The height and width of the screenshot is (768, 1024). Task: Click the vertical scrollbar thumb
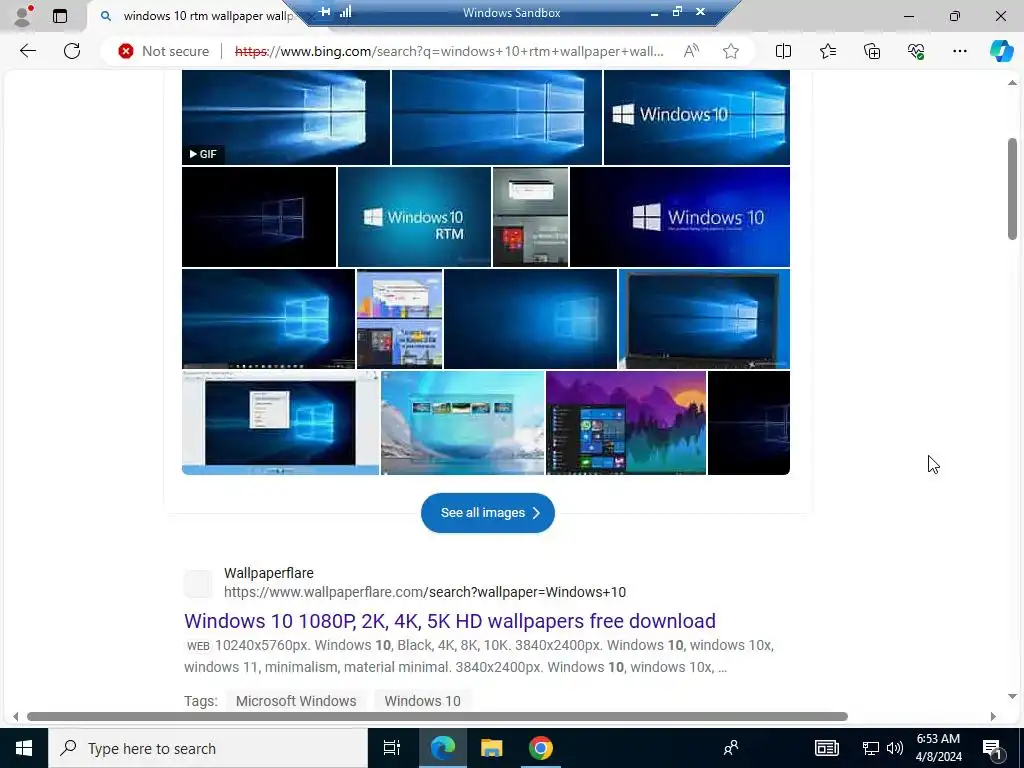(x=1012, y=189)
